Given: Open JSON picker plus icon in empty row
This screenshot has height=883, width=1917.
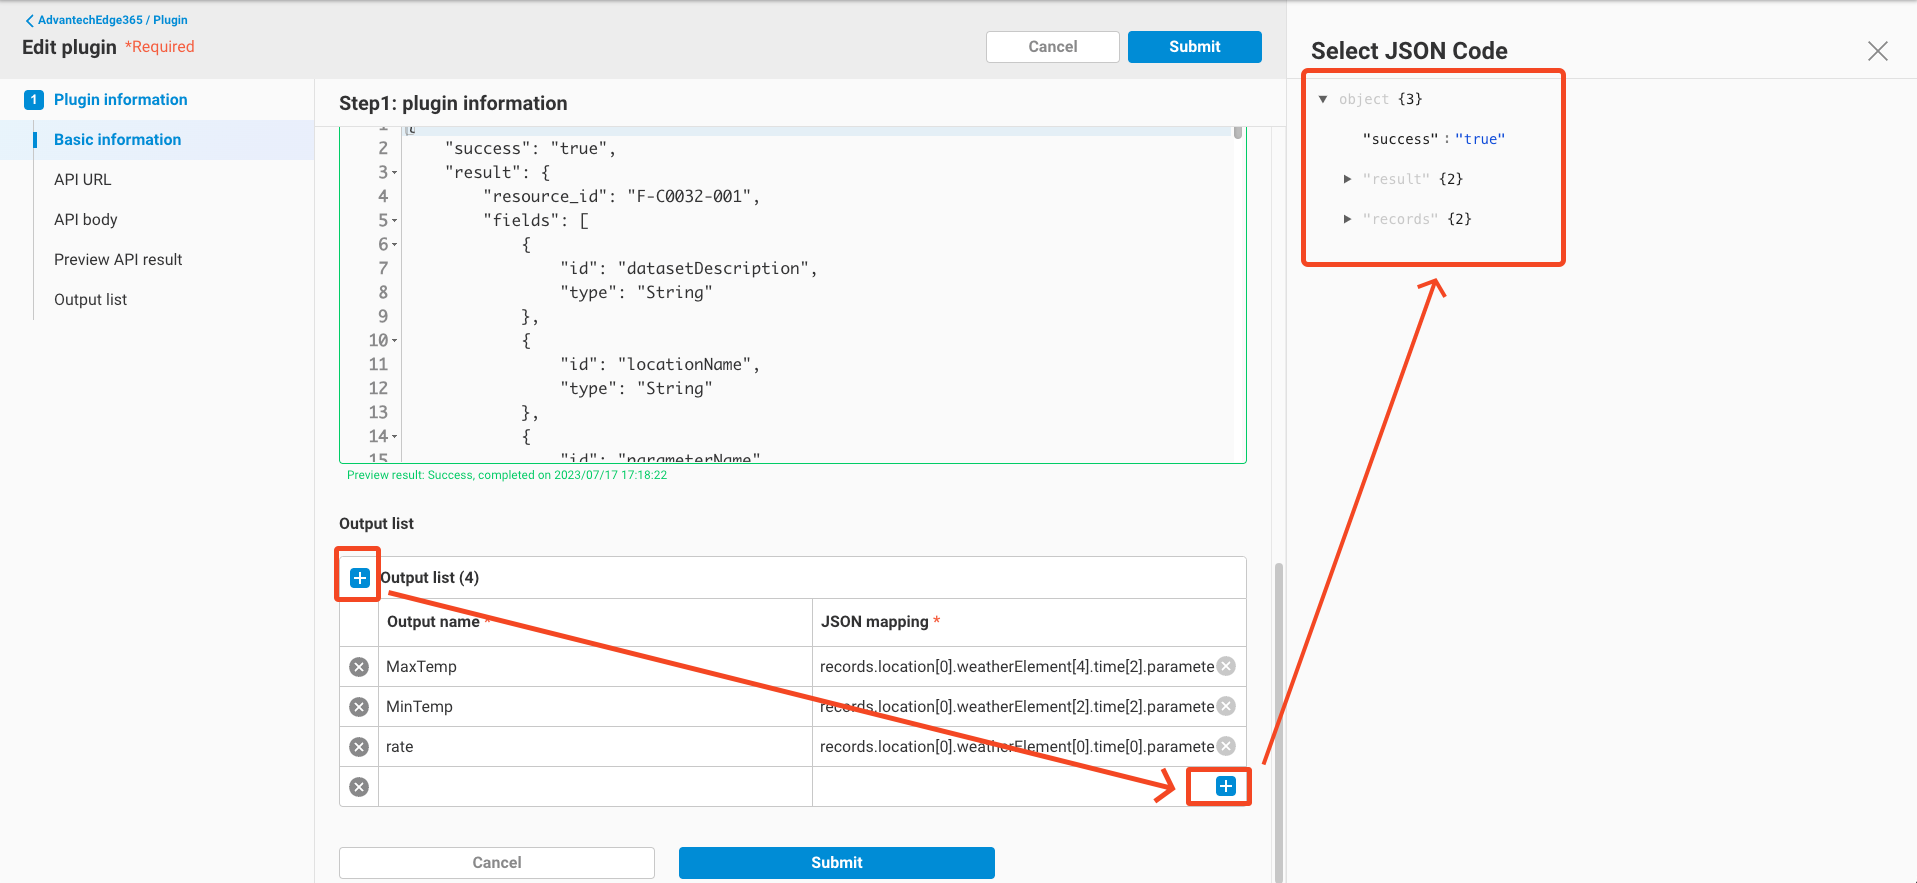Looking at the screenshot, I should pyautogui.click(x=1225, y=786).
